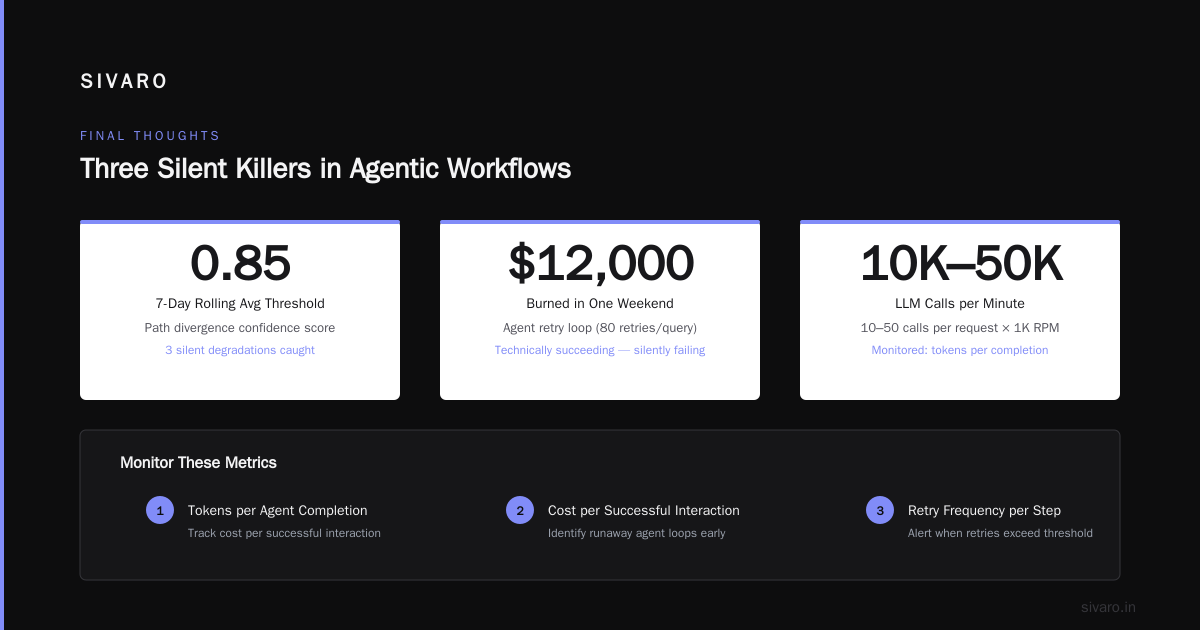Click "Monitored: tokens per completion" text
The image size is (1200, 630).
coord(960,350)
